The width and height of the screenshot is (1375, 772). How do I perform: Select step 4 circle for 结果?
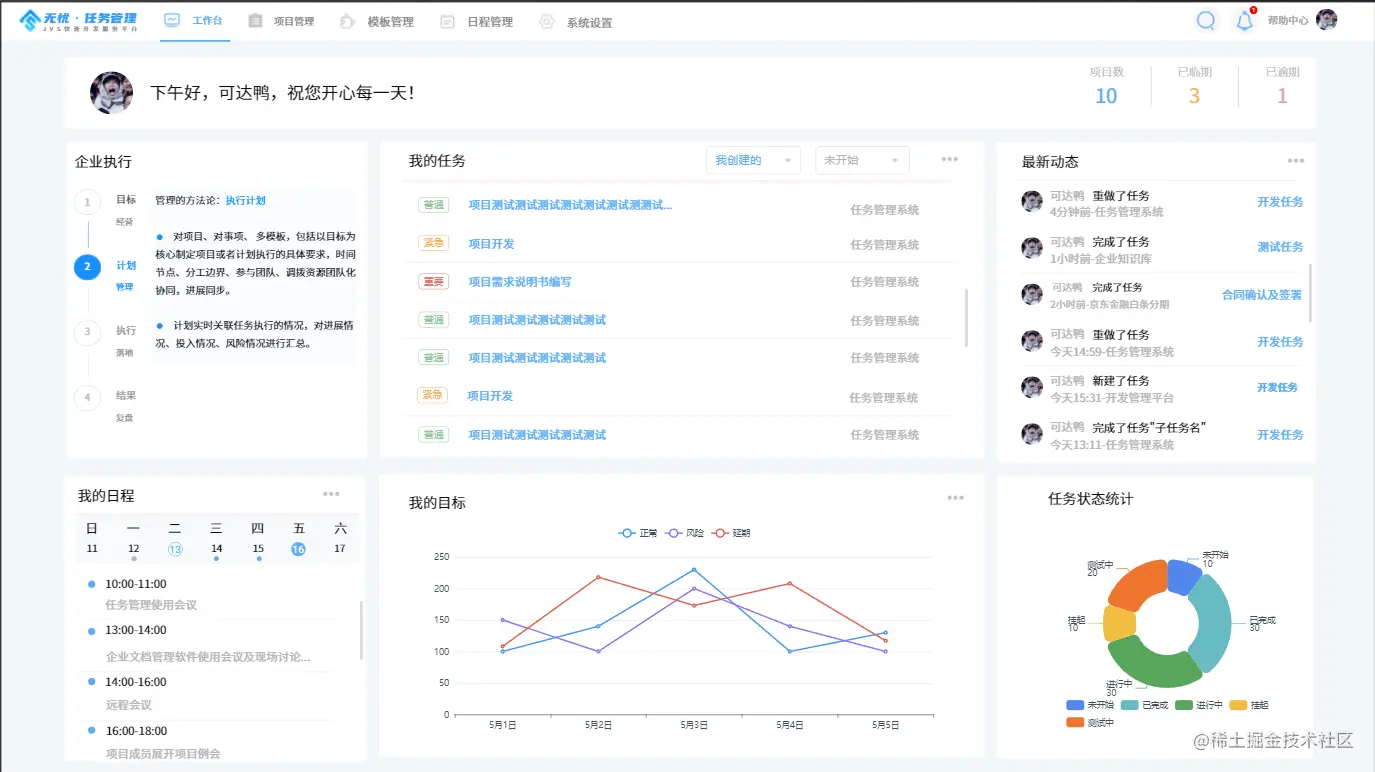point(87,397)
